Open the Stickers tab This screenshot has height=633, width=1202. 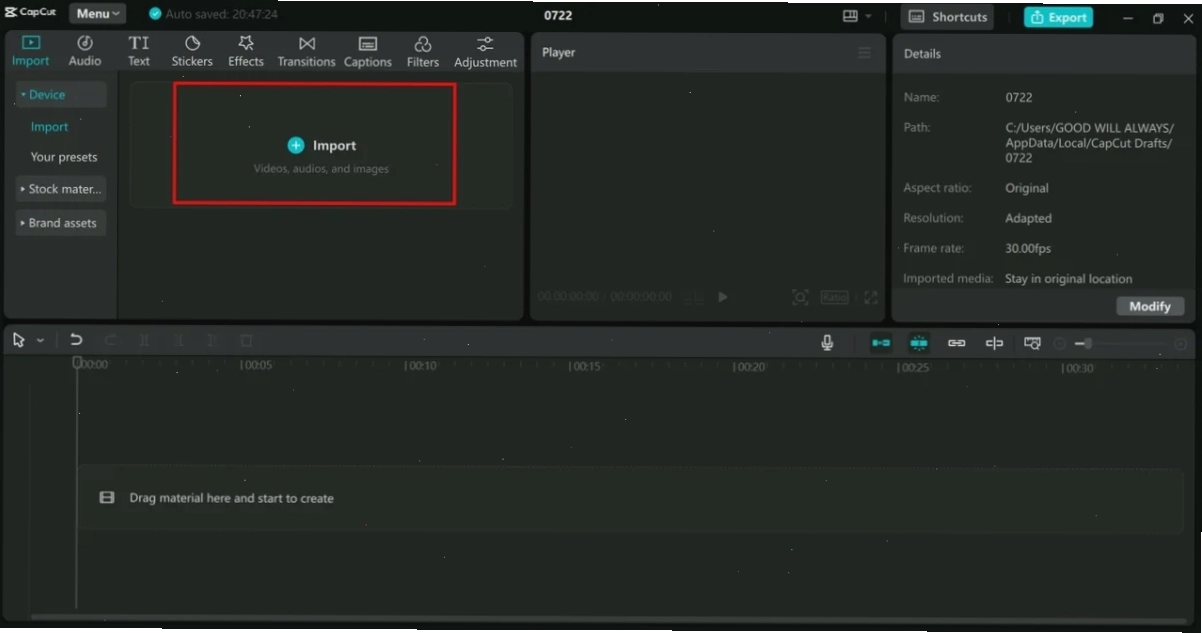click(x=192, y=51)
